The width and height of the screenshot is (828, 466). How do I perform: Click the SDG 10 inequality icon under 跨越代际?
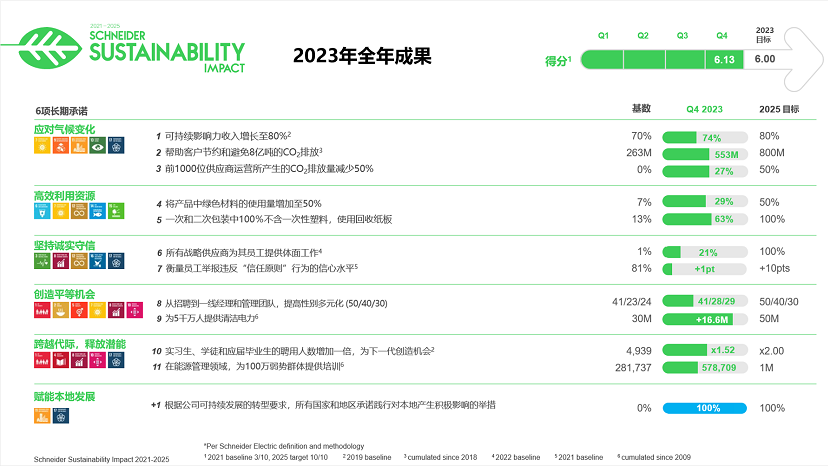98,360
